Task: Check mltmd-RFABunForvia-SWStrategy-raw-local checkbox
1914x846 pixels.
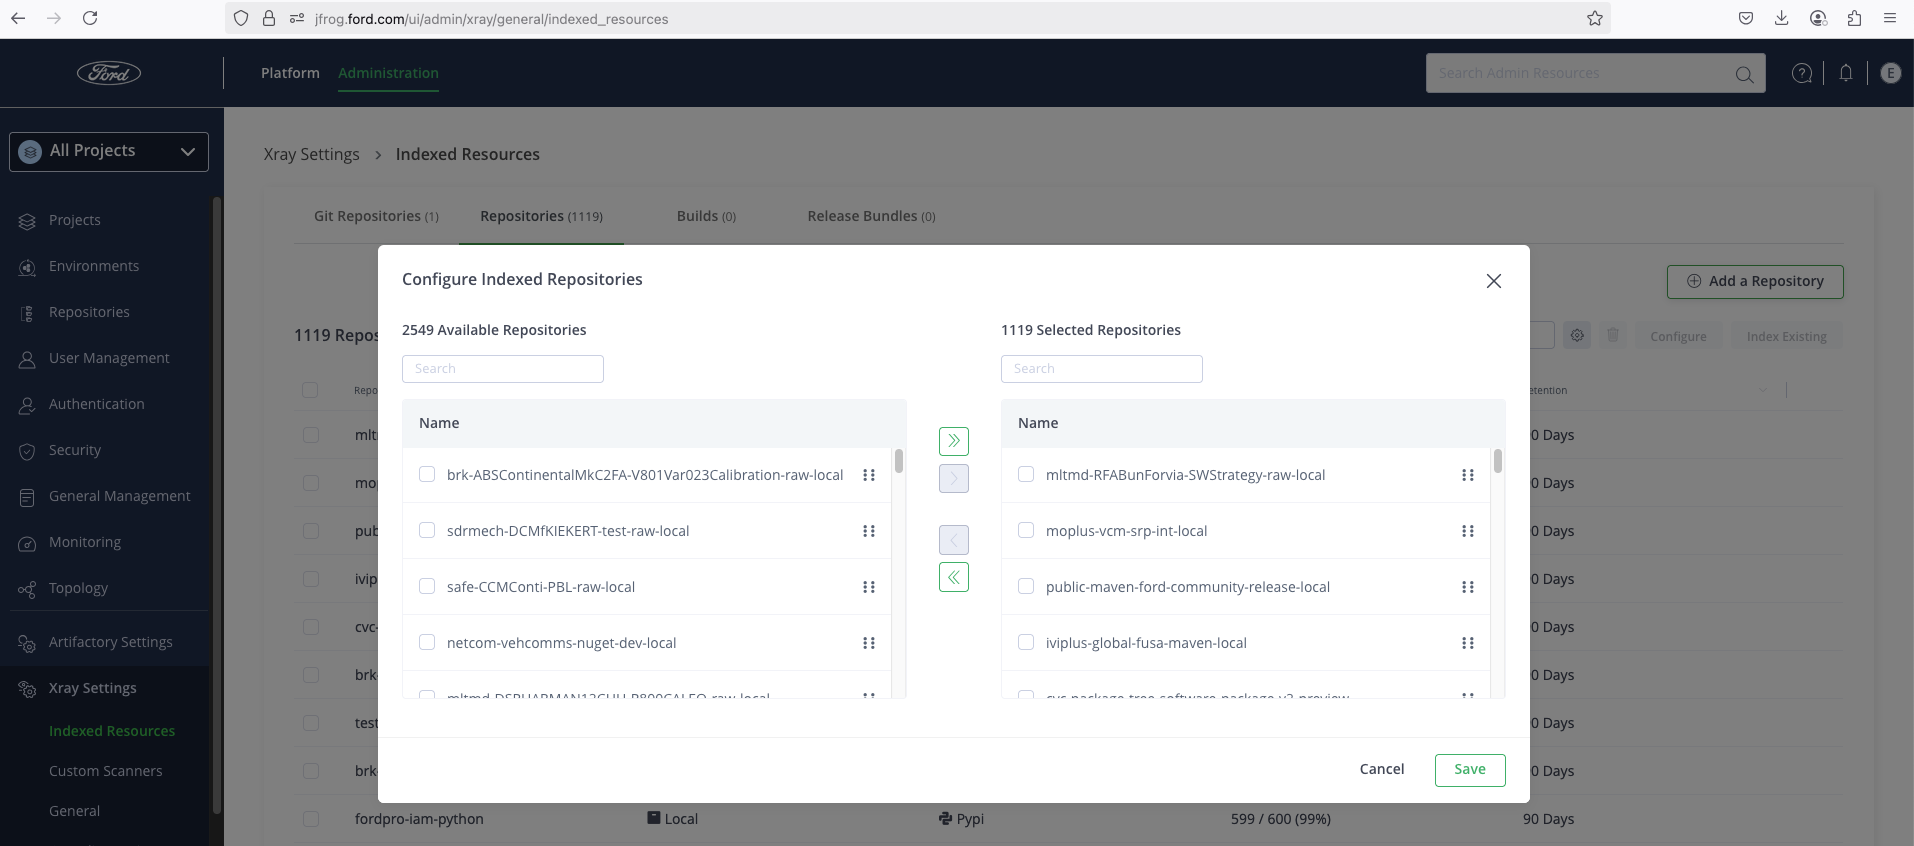Action: point(1026,474)
